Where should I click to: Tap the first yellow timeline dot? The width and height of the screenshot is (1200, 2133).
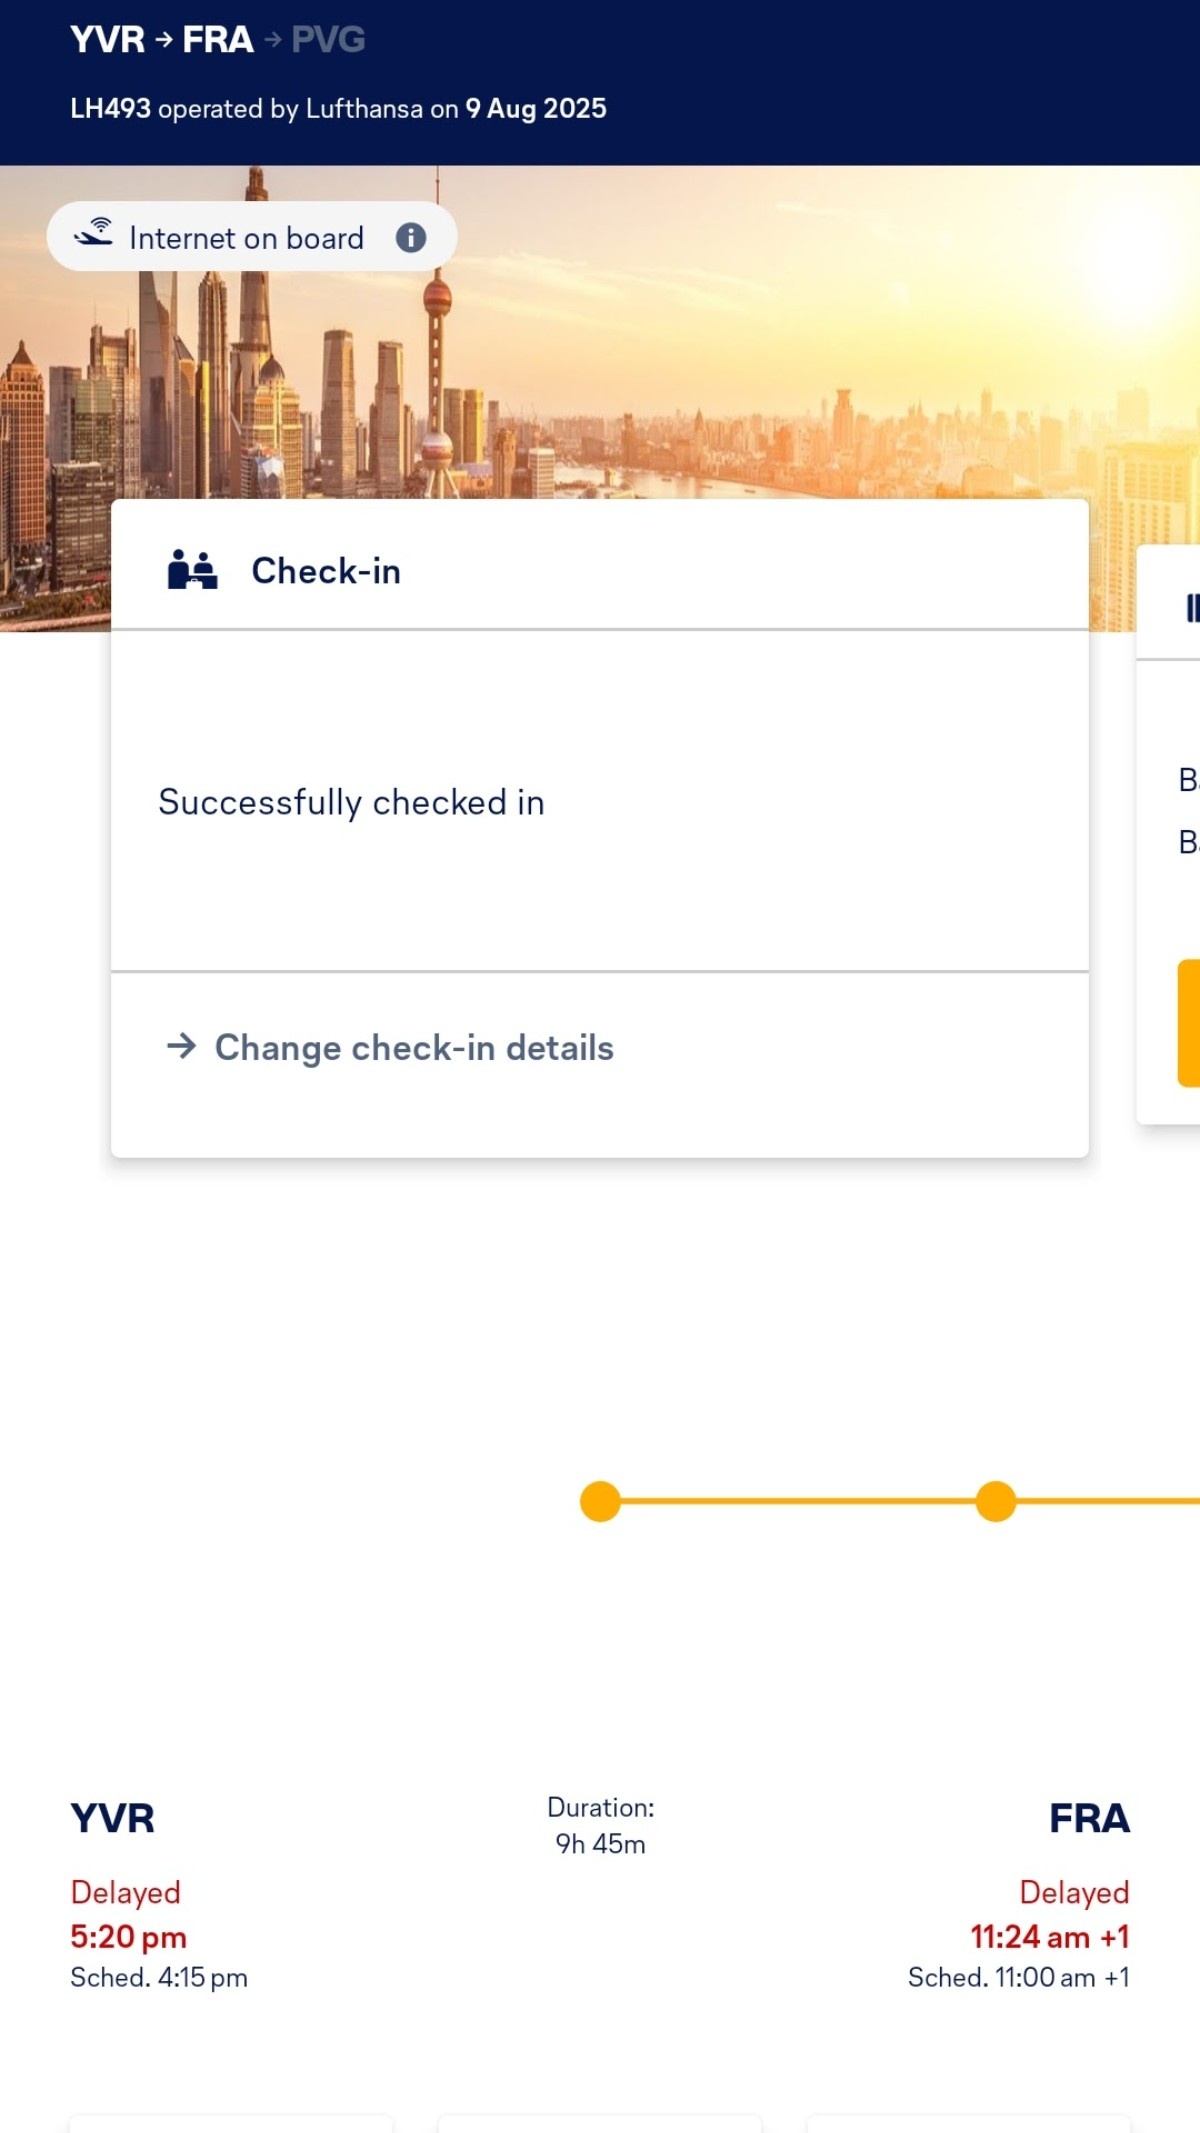click(600, 1501)
